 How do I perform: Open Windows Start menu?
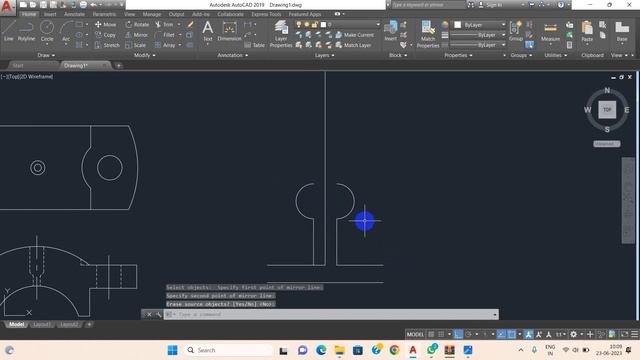point(172,350)
